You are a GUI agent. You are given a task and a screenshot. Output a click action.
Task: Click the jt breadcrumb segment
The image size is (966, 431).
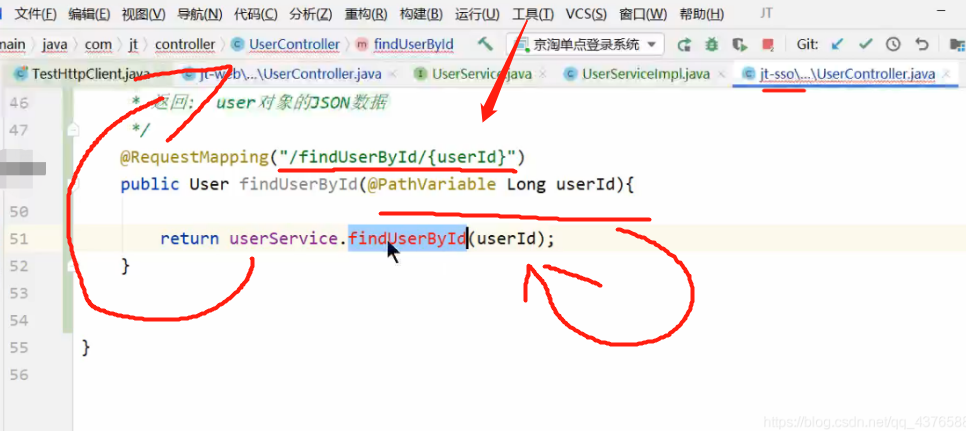point(133,44)
